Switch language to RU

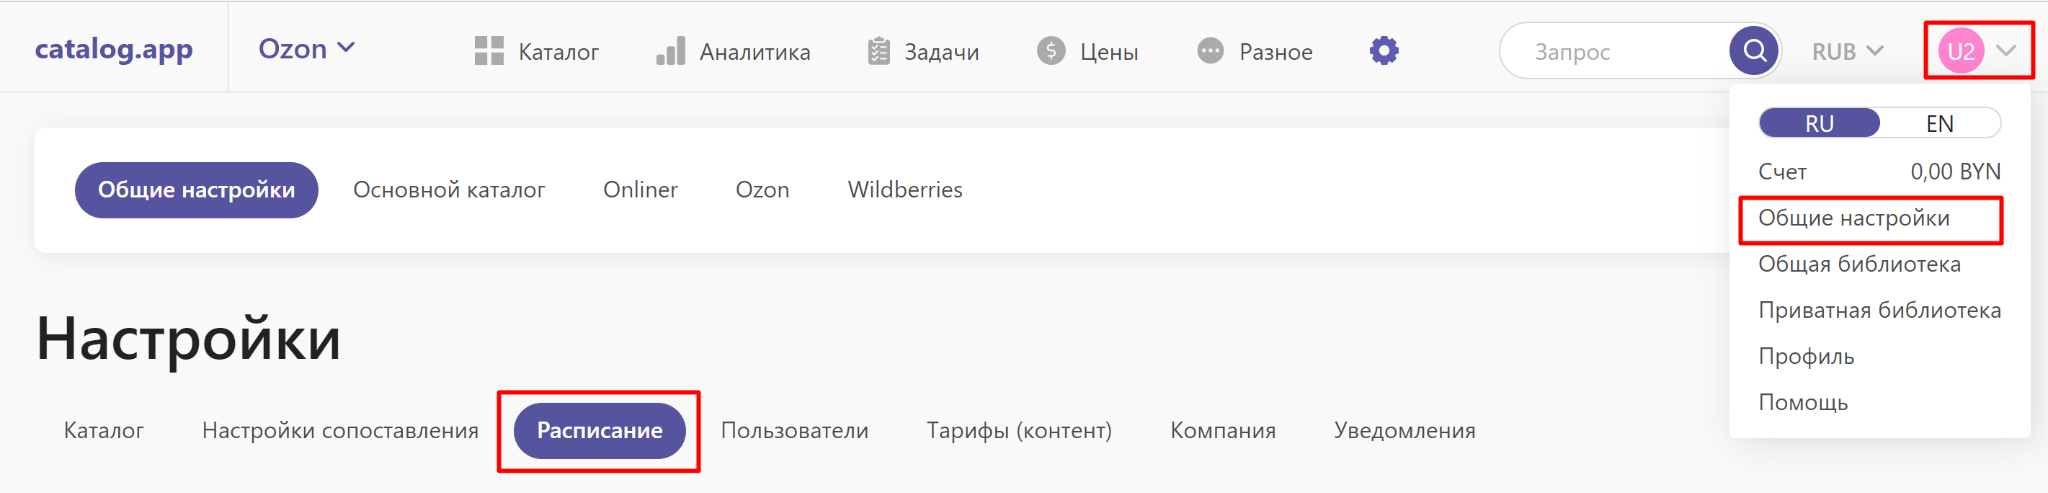click(x=1819, y=123)
